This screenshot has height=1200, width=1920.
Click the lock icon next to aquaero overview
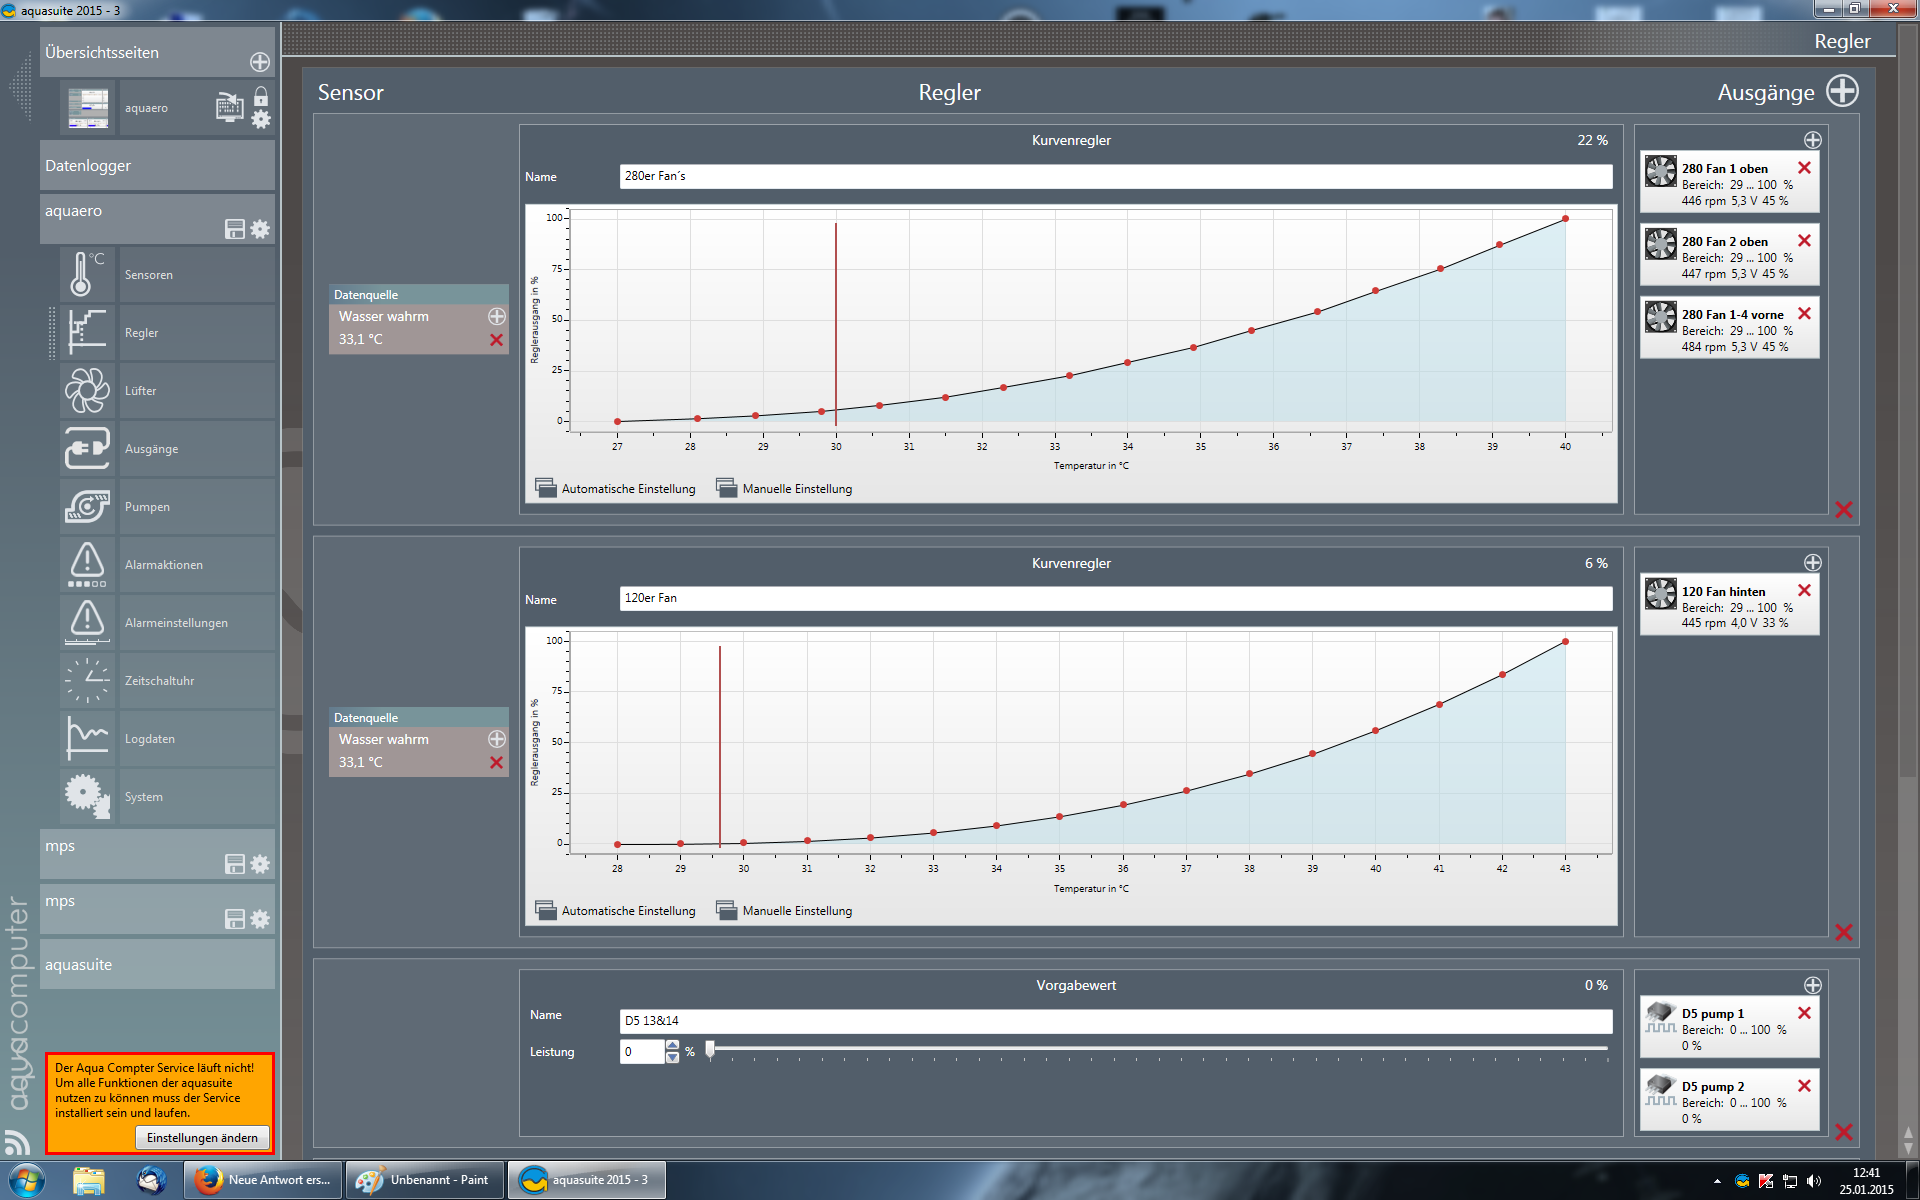pos(261,96)
